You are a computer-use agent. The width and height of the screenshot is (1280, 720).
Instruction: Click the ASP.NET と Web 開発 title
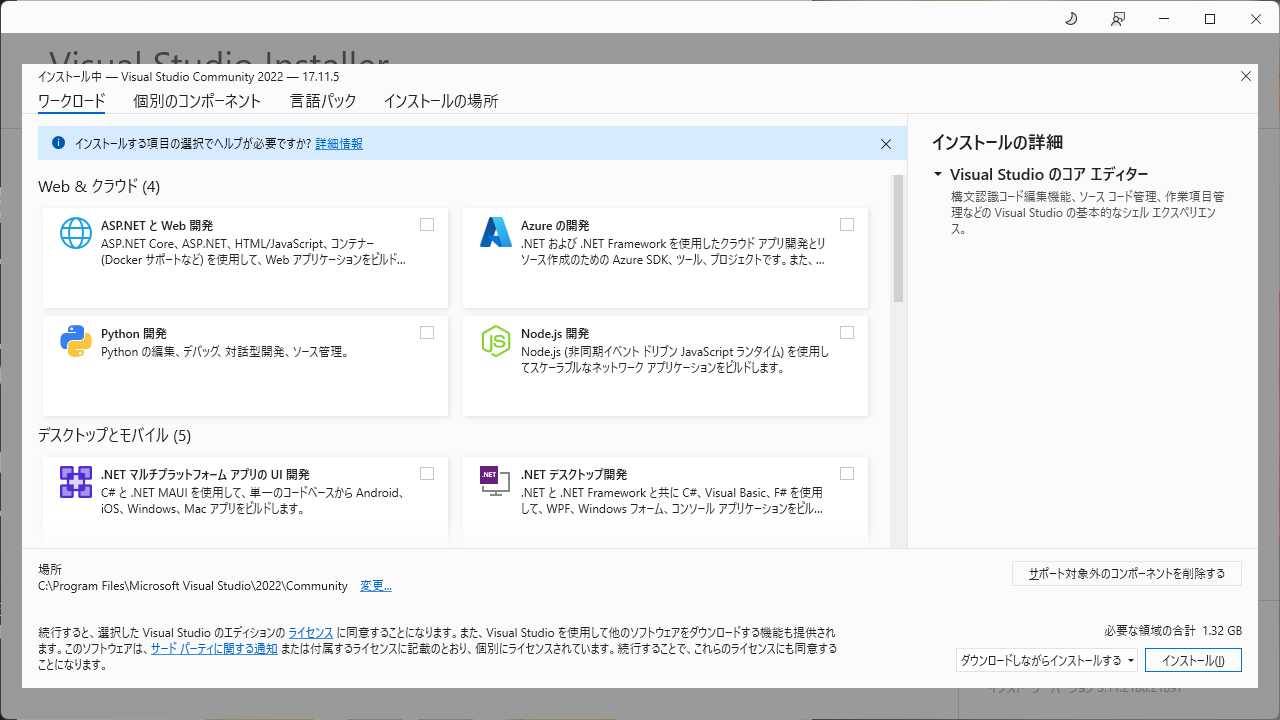pos(157,226)
